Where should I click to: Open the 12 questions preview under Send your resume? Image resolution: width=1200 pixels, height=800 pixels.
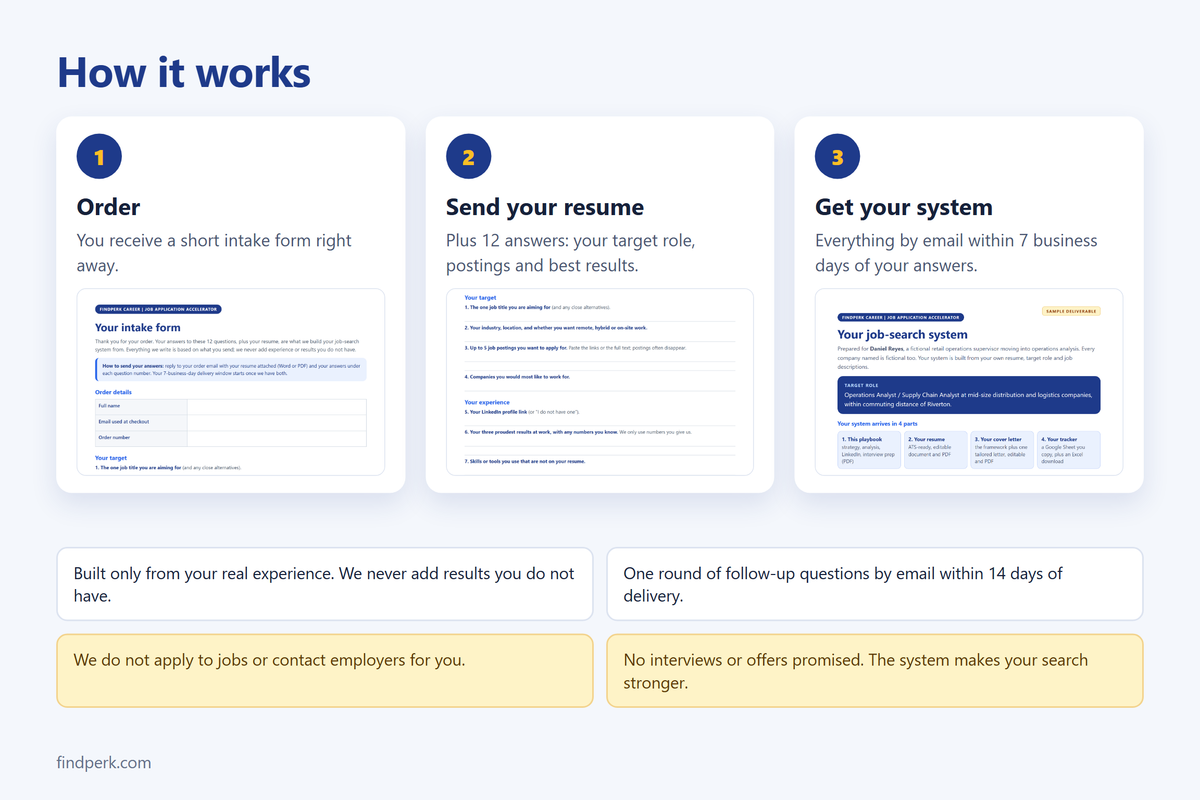(x=600, y=382)
